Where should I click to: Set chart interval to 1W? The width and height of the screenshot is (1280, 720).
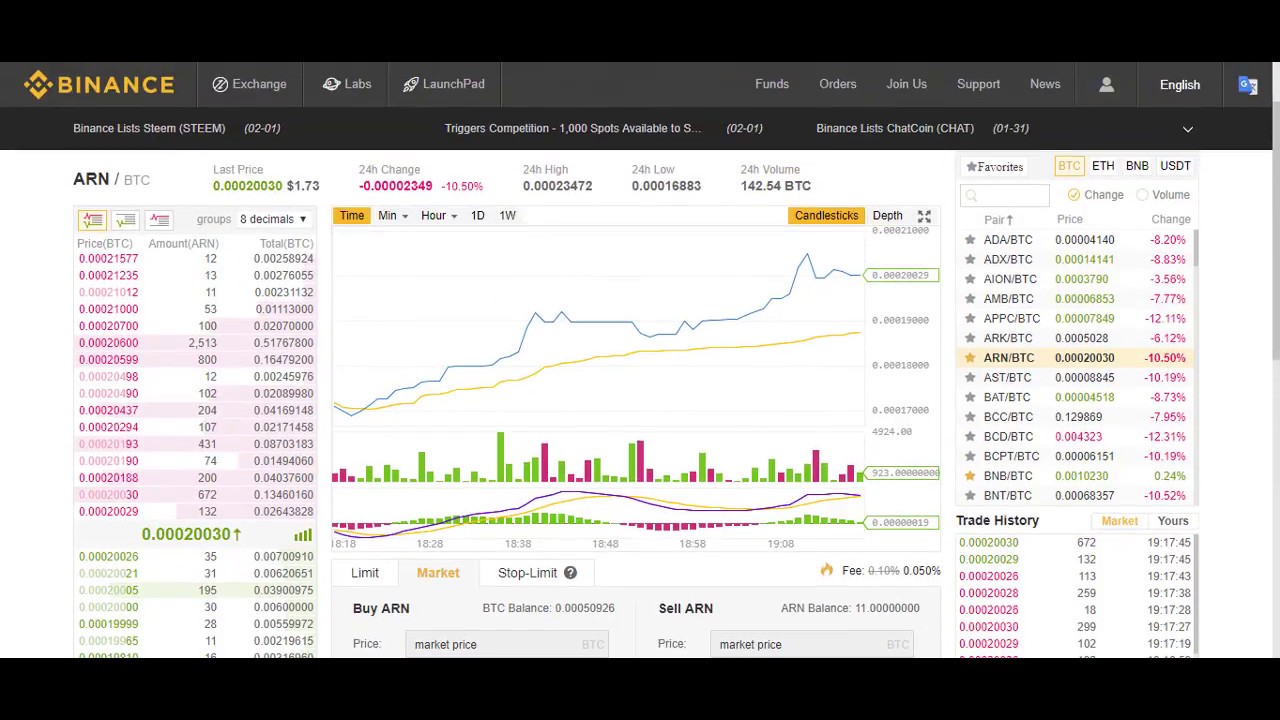click(x=507, y=216)
